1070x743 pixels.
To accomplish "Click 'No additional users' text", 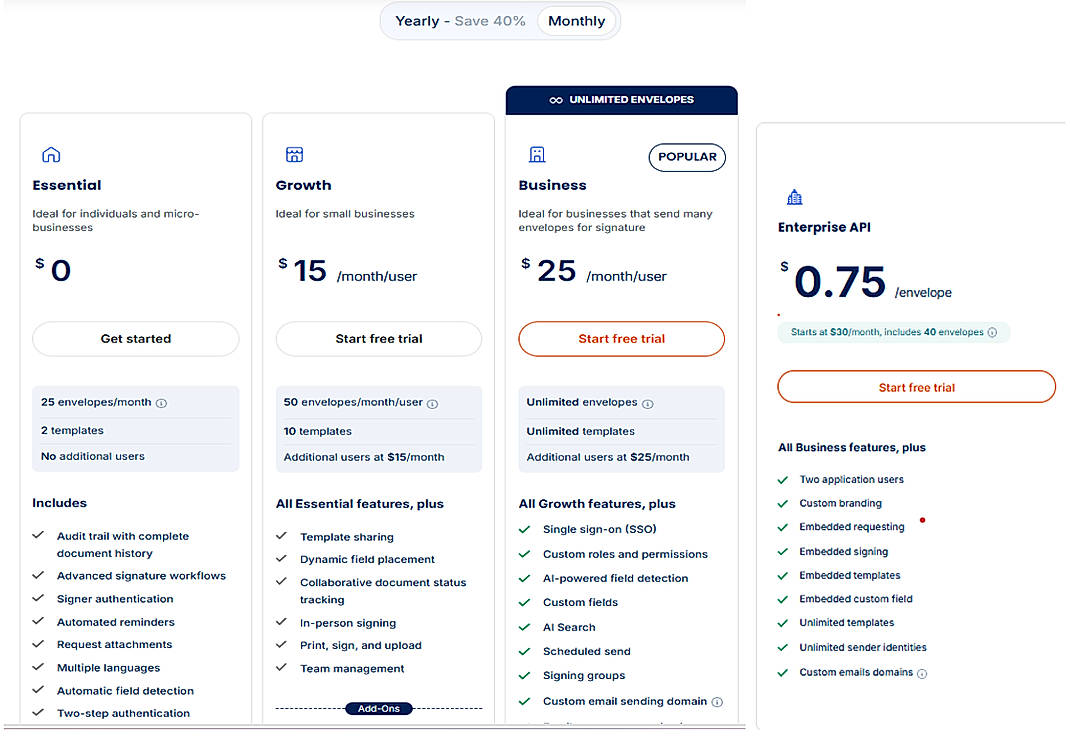I will tap(93, 456).
